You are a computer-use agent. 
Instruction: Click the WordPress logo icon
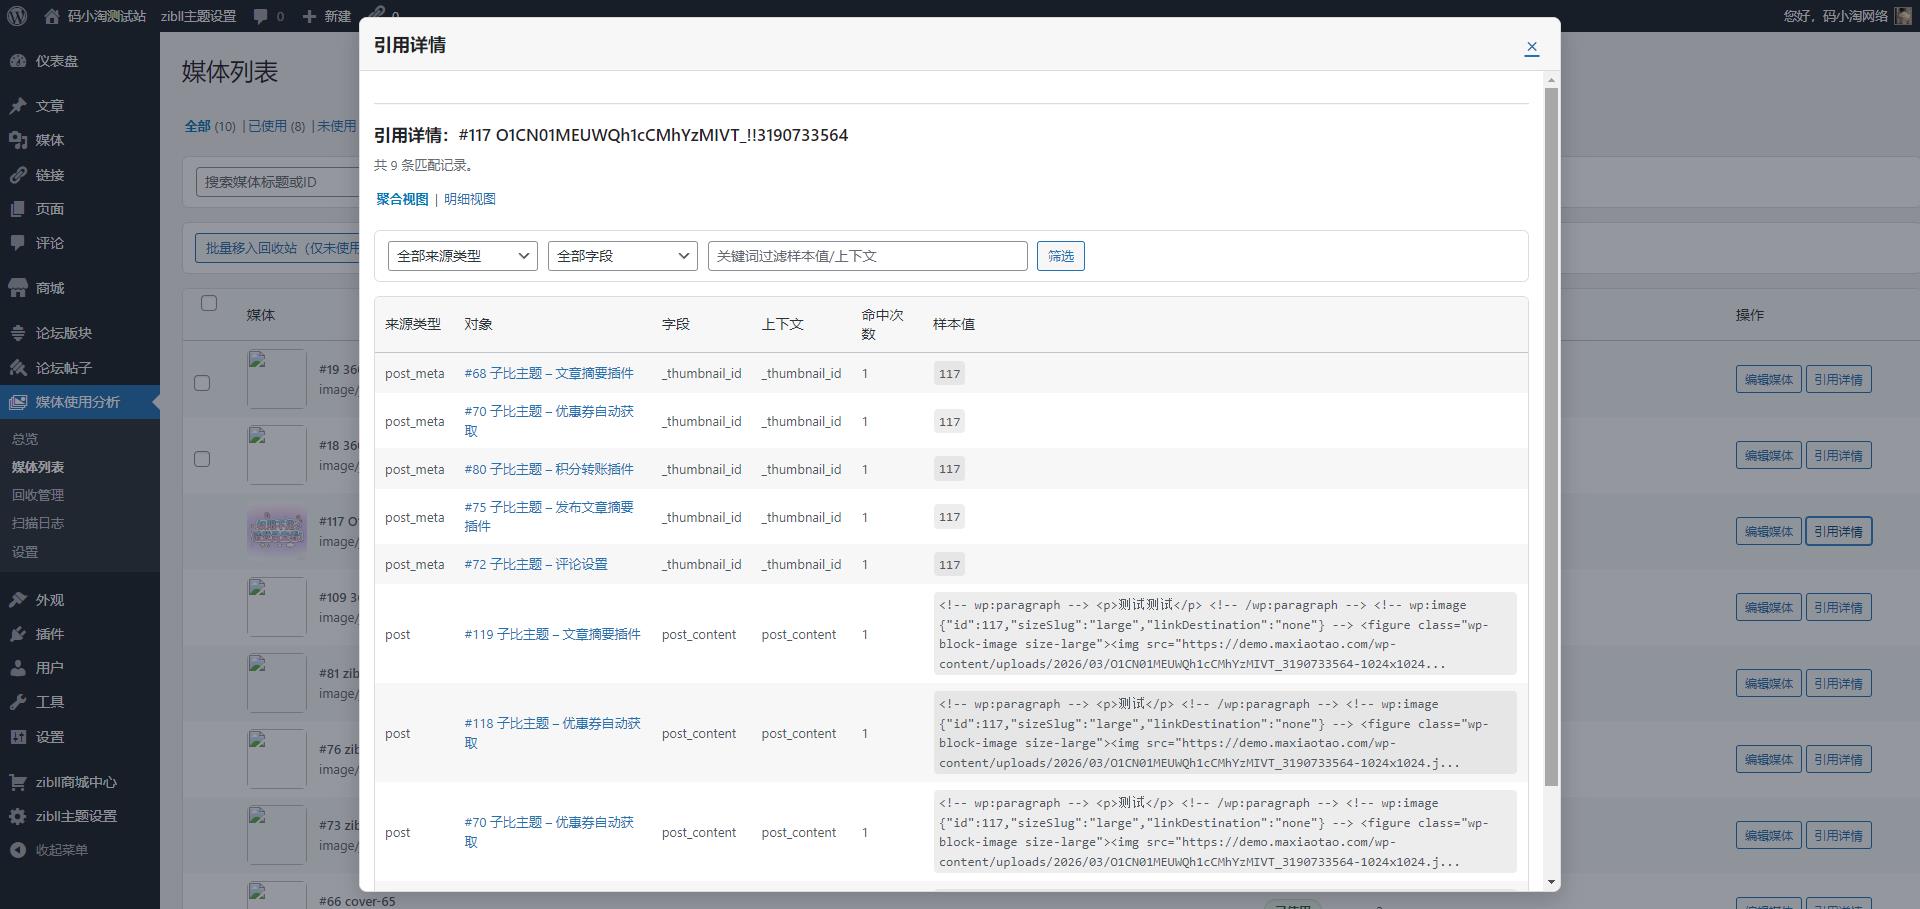[17, 16]
